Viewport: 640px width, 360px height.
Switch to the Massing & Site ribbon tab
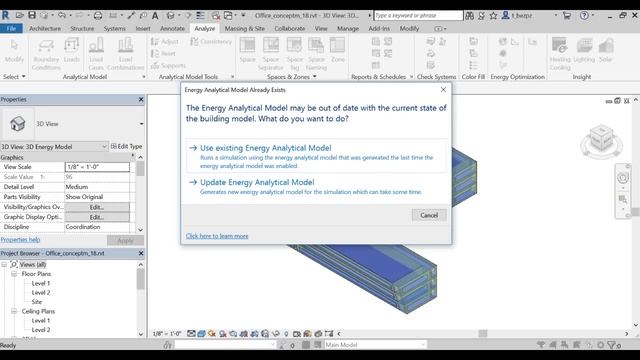(x=244, y=29)
